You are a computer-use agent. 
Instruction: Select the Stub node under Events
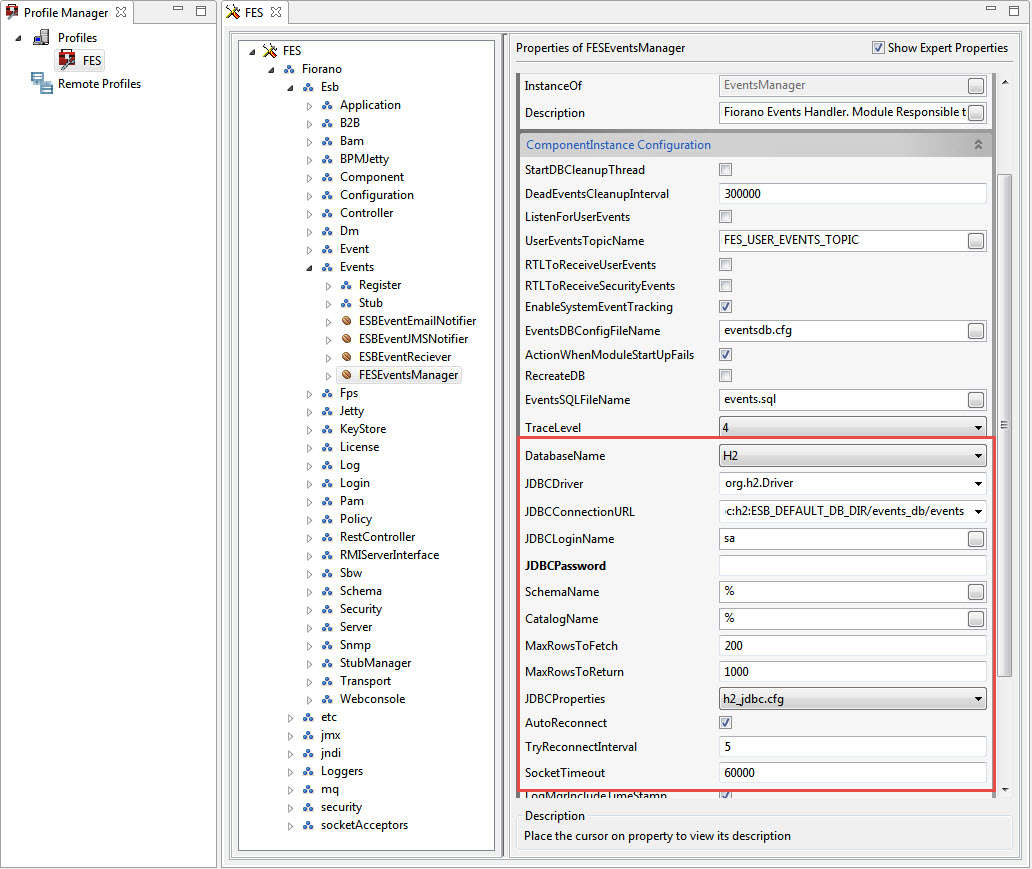(x=370, y=303)
